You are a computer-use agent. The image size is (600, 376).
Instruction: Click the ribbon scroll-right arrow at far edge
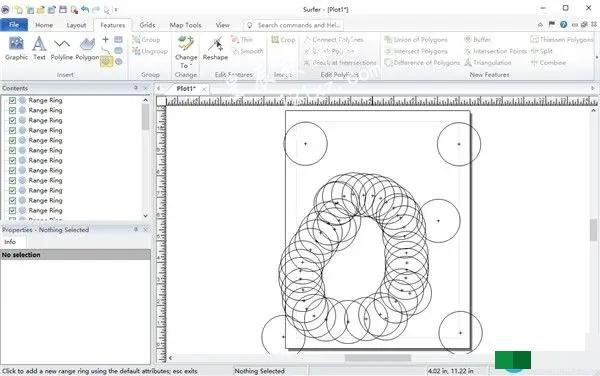[597, 57]
